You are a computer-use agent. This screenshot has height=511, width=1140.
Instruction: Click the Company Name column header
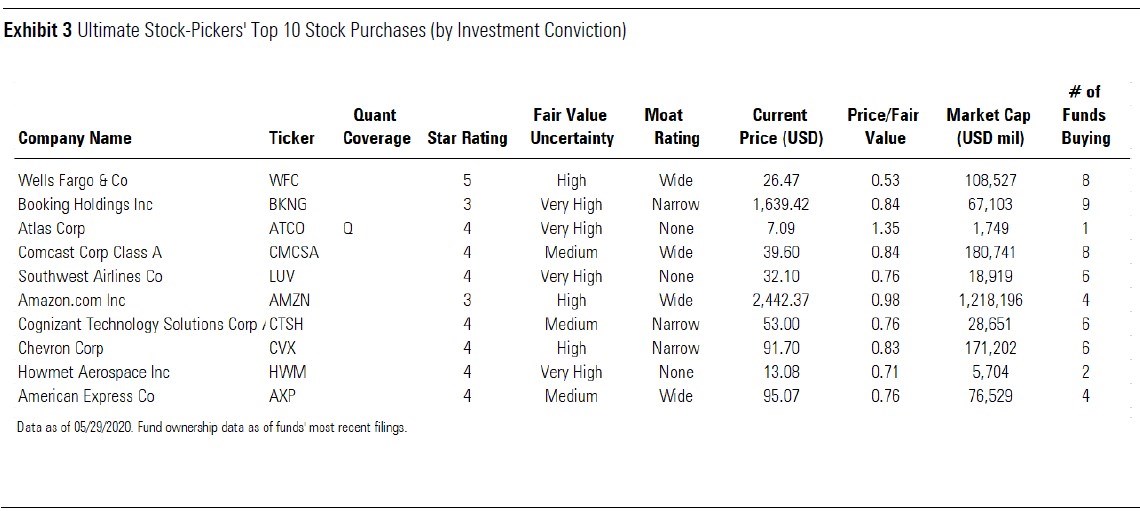click(75, 138)
